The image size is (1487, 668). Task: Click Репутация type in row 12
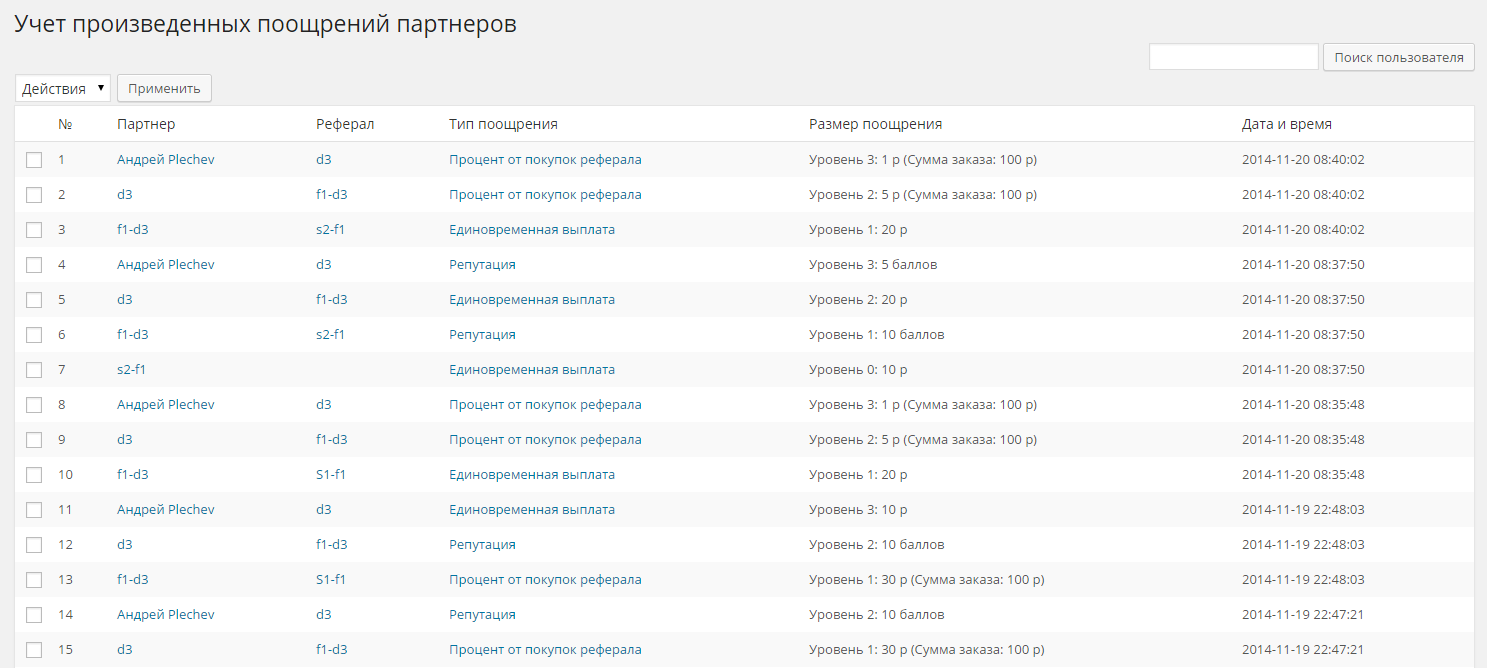coord(482,545)
